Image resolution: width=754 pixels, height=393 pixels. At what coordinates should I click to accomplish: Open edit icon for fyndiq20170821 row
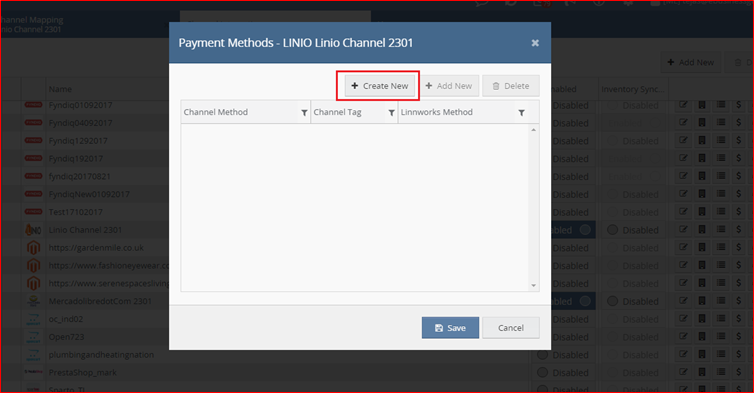pyautogui.click(x=683, y=176)
